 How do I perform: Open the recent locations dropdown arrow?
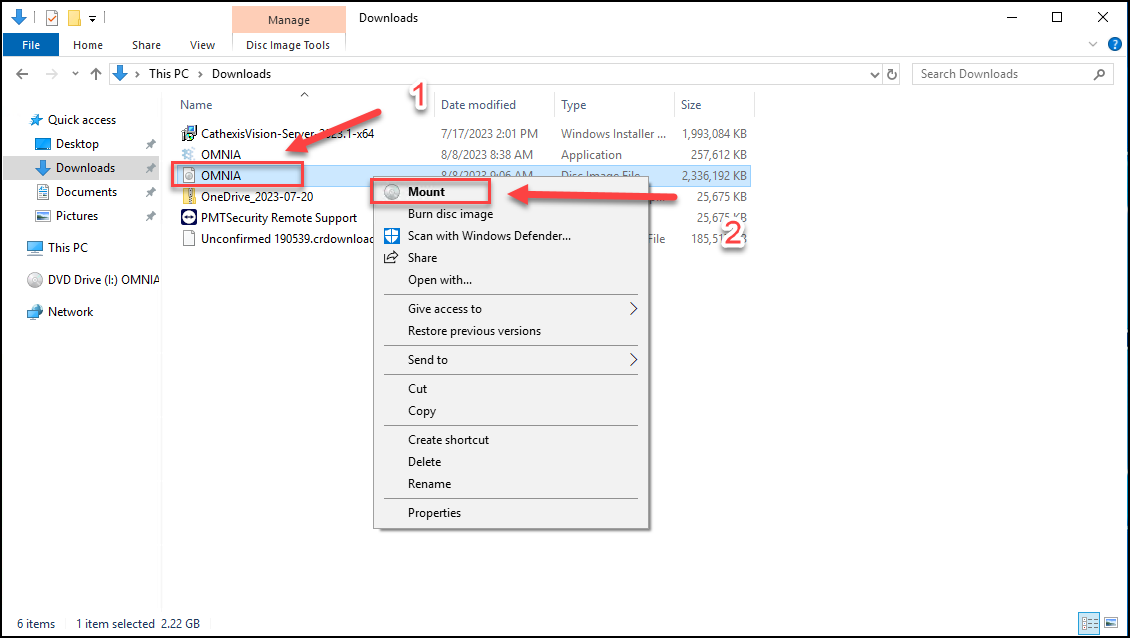pos(75,74)
